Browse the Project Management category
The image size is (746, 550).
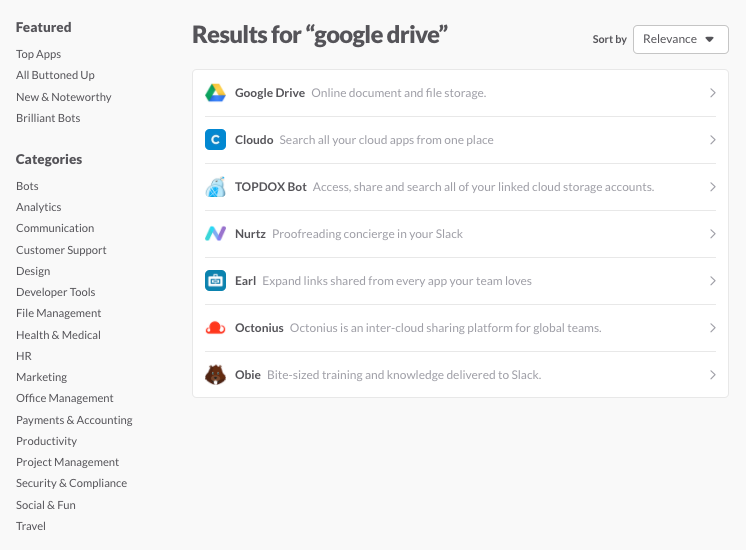pos(68,462)
